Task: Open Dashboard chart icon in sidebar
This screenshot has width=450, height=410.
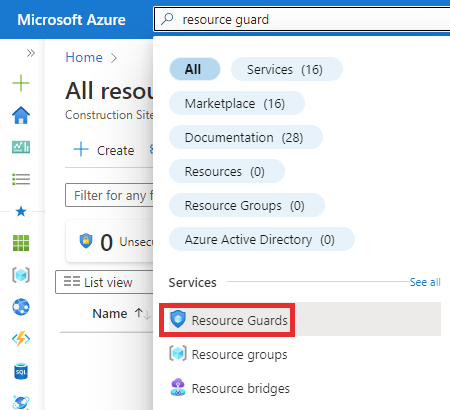Action: click(x=21, y=147)
